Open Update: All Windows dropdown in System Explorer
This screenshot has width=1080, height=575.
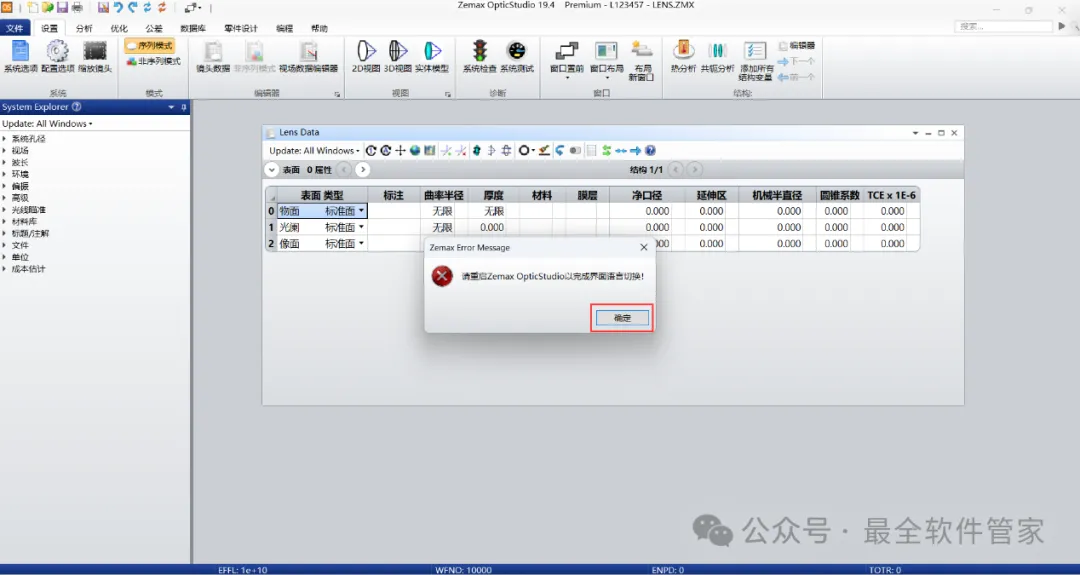point(47,124)
